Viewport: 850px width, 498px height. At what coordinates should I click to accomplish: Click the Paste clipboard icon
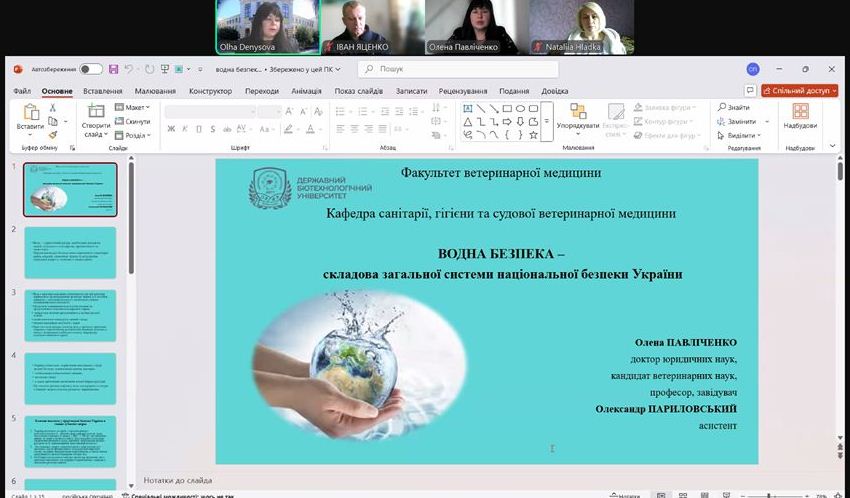tap(30, 112)
